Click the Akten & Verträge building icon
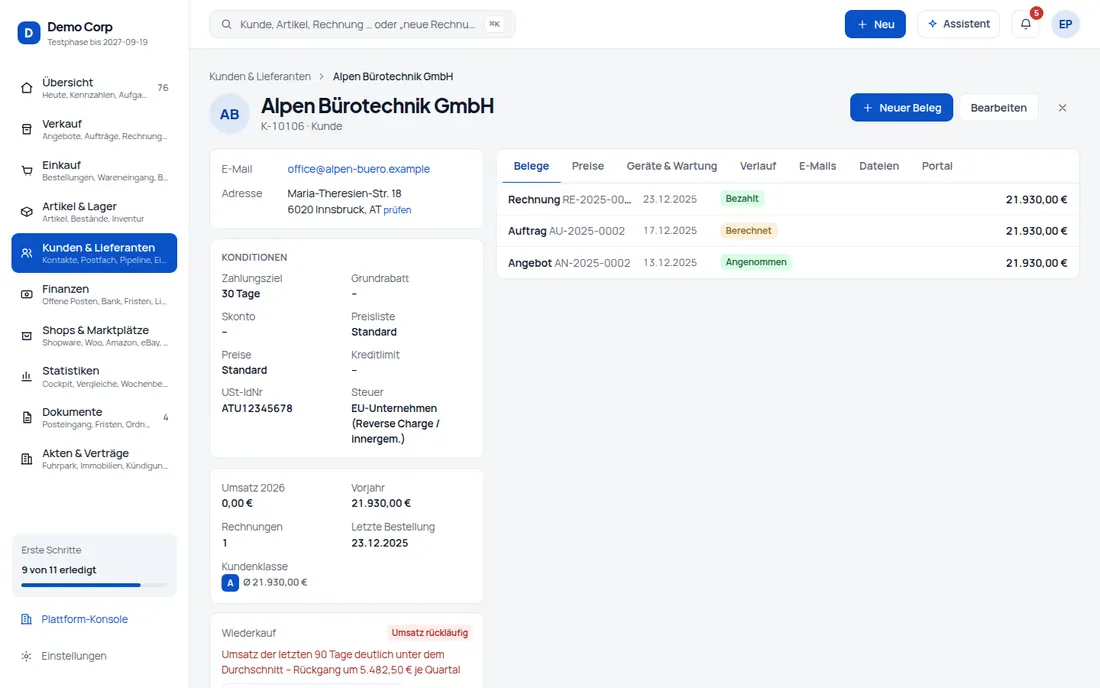Viewport: 1100px width, 688px height. 27,459
